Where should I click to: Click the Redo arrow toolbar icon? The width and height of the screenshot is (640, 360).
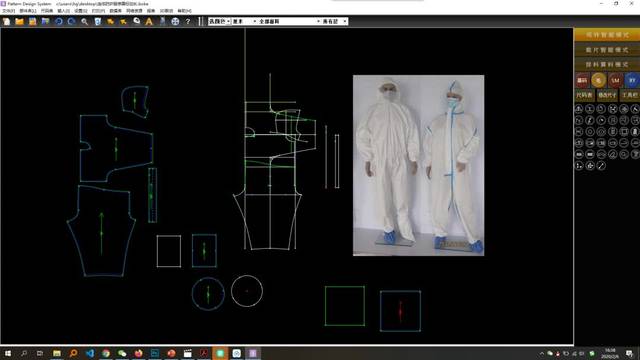coord(71,21)
